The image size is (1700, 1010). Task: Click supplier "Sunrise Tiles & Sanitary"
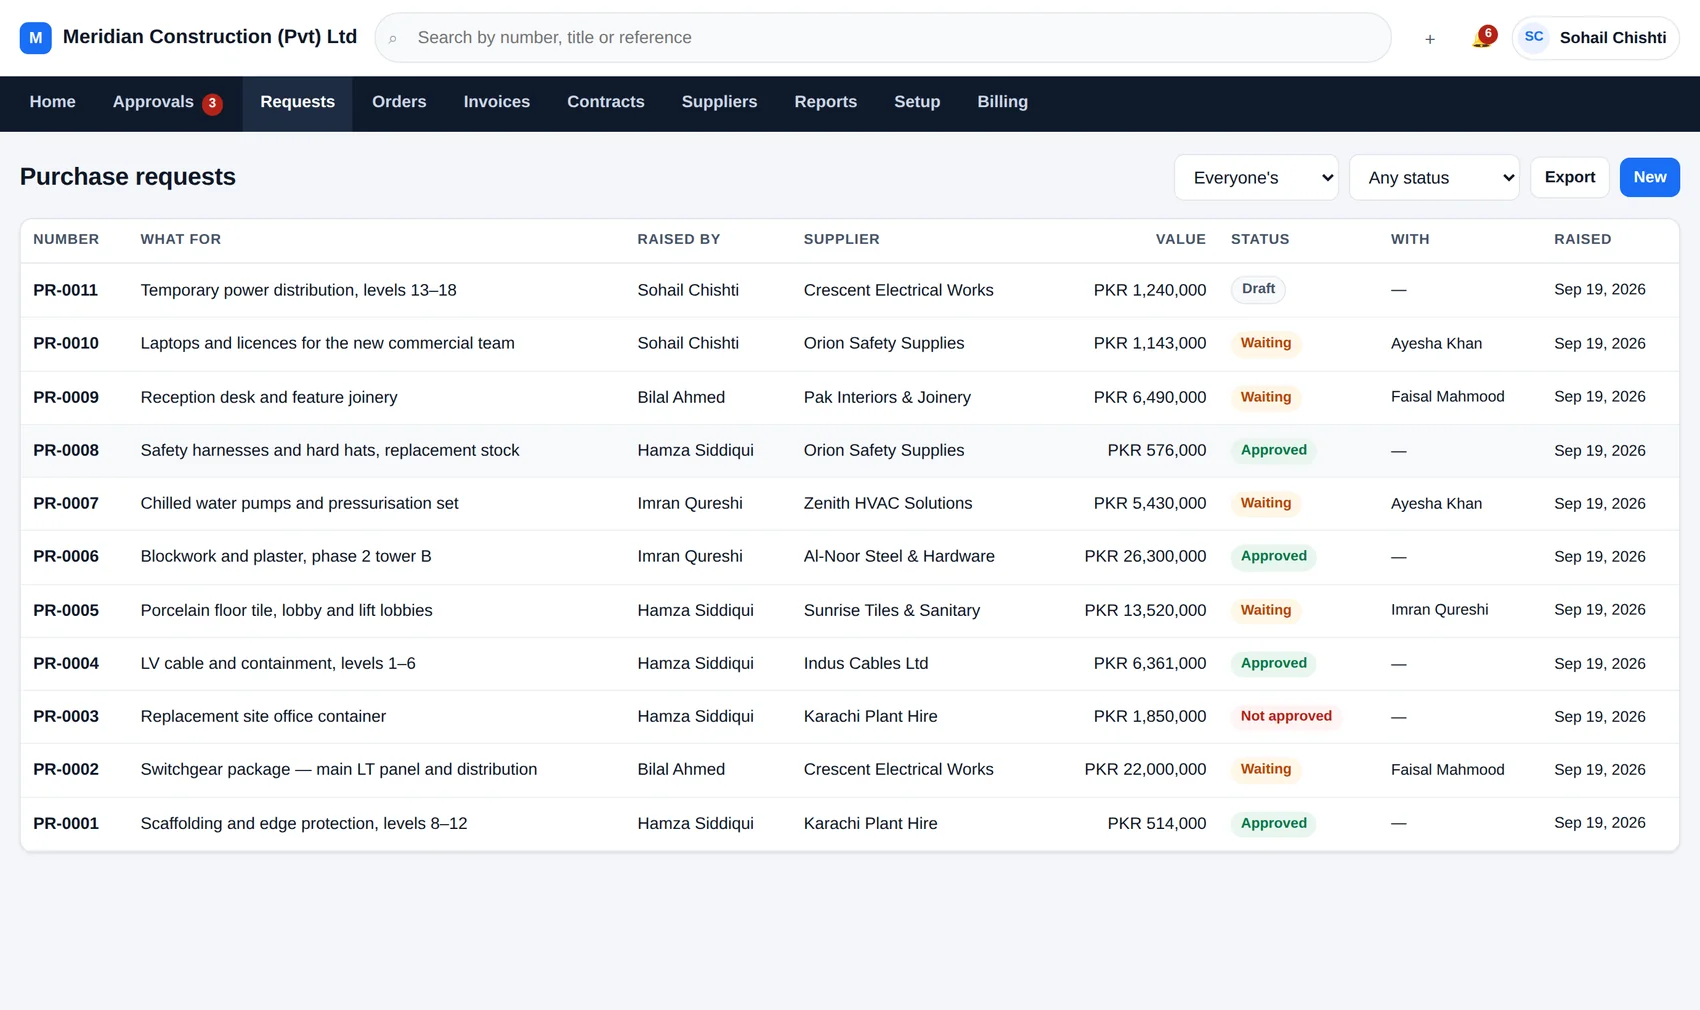click(892, 610)
